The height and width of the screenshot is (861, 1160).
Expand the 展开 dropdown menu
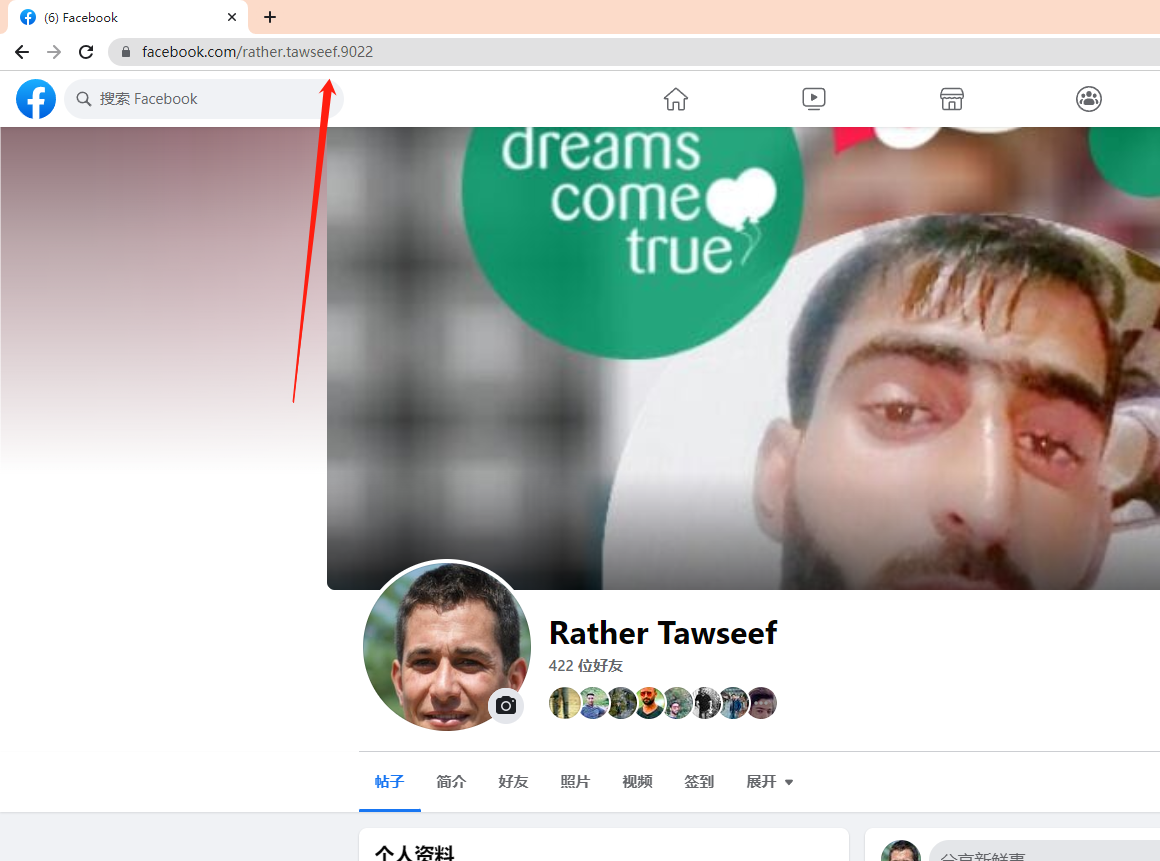coord(769,782)
